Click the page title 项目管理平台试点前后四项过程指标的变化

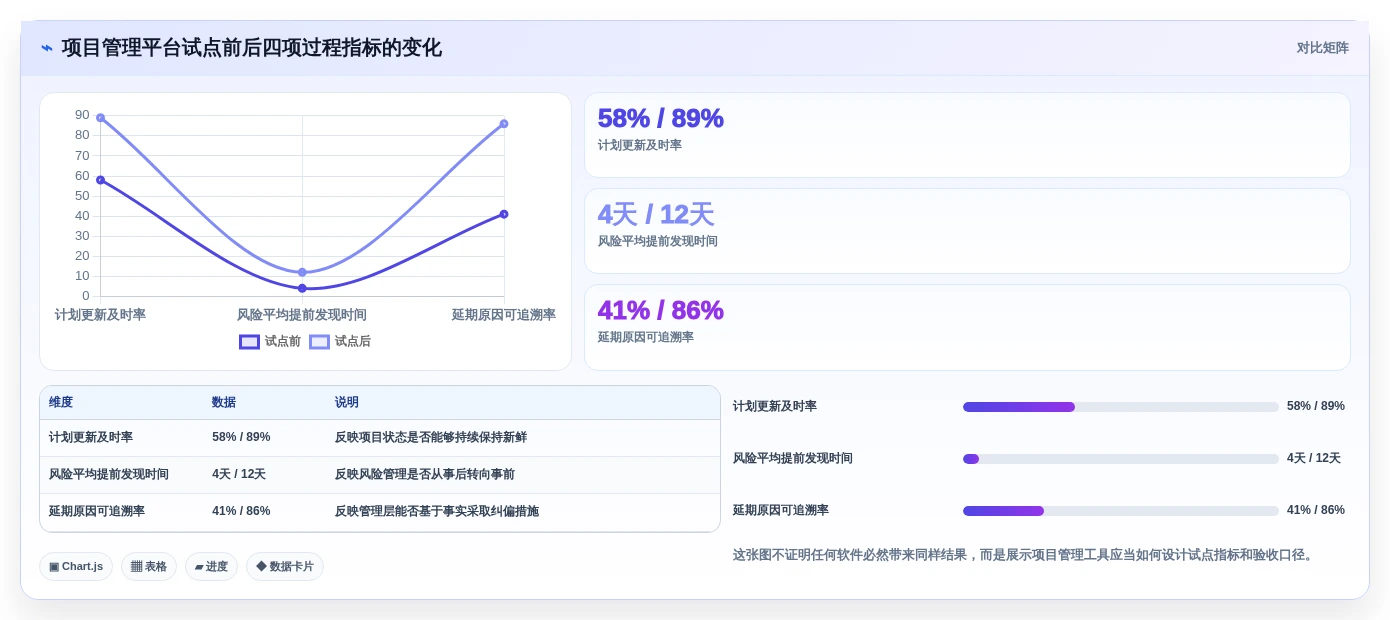[251, 48]
